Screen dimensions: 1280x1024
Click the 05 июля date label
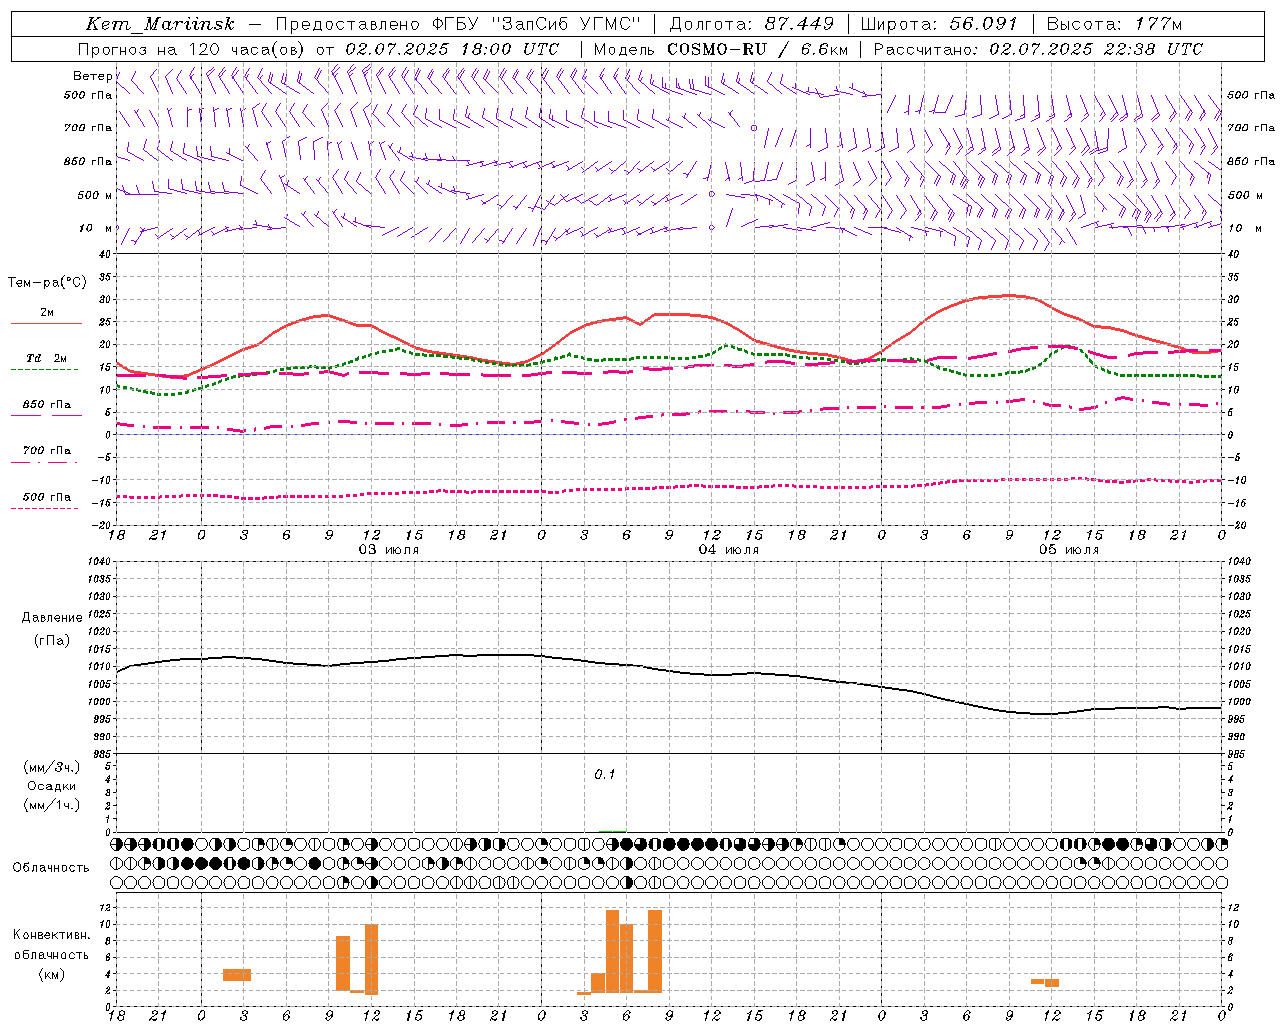(1068, 550)
